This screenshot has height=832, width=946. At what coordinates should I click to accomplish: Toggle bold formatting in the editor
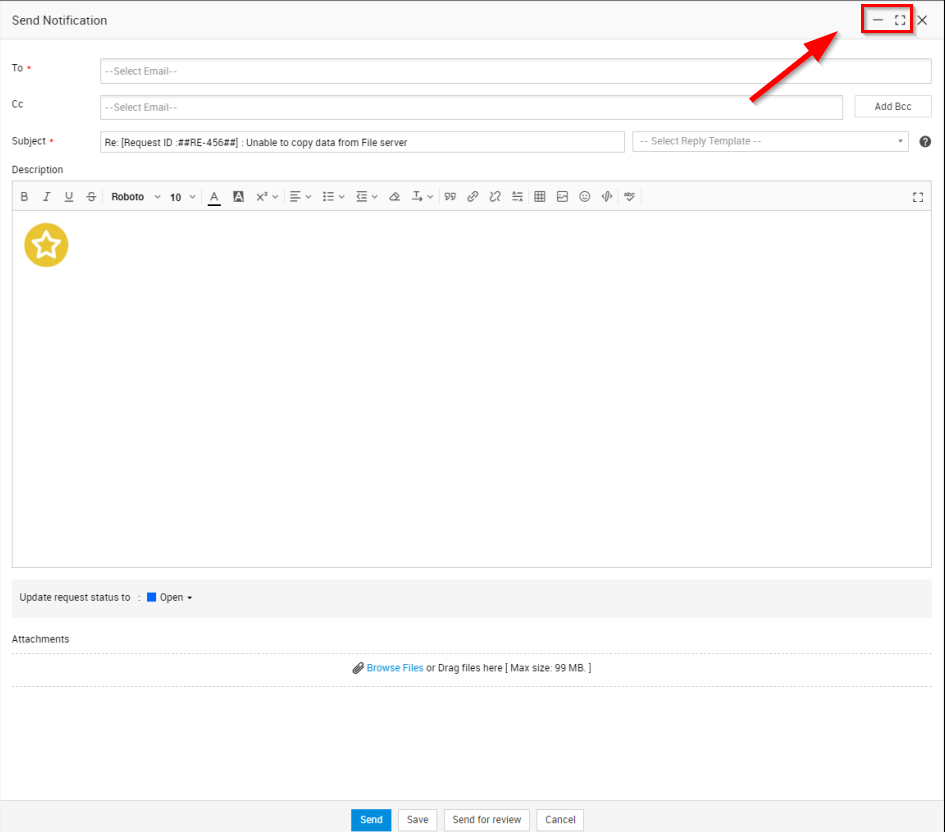click(24, 196)
